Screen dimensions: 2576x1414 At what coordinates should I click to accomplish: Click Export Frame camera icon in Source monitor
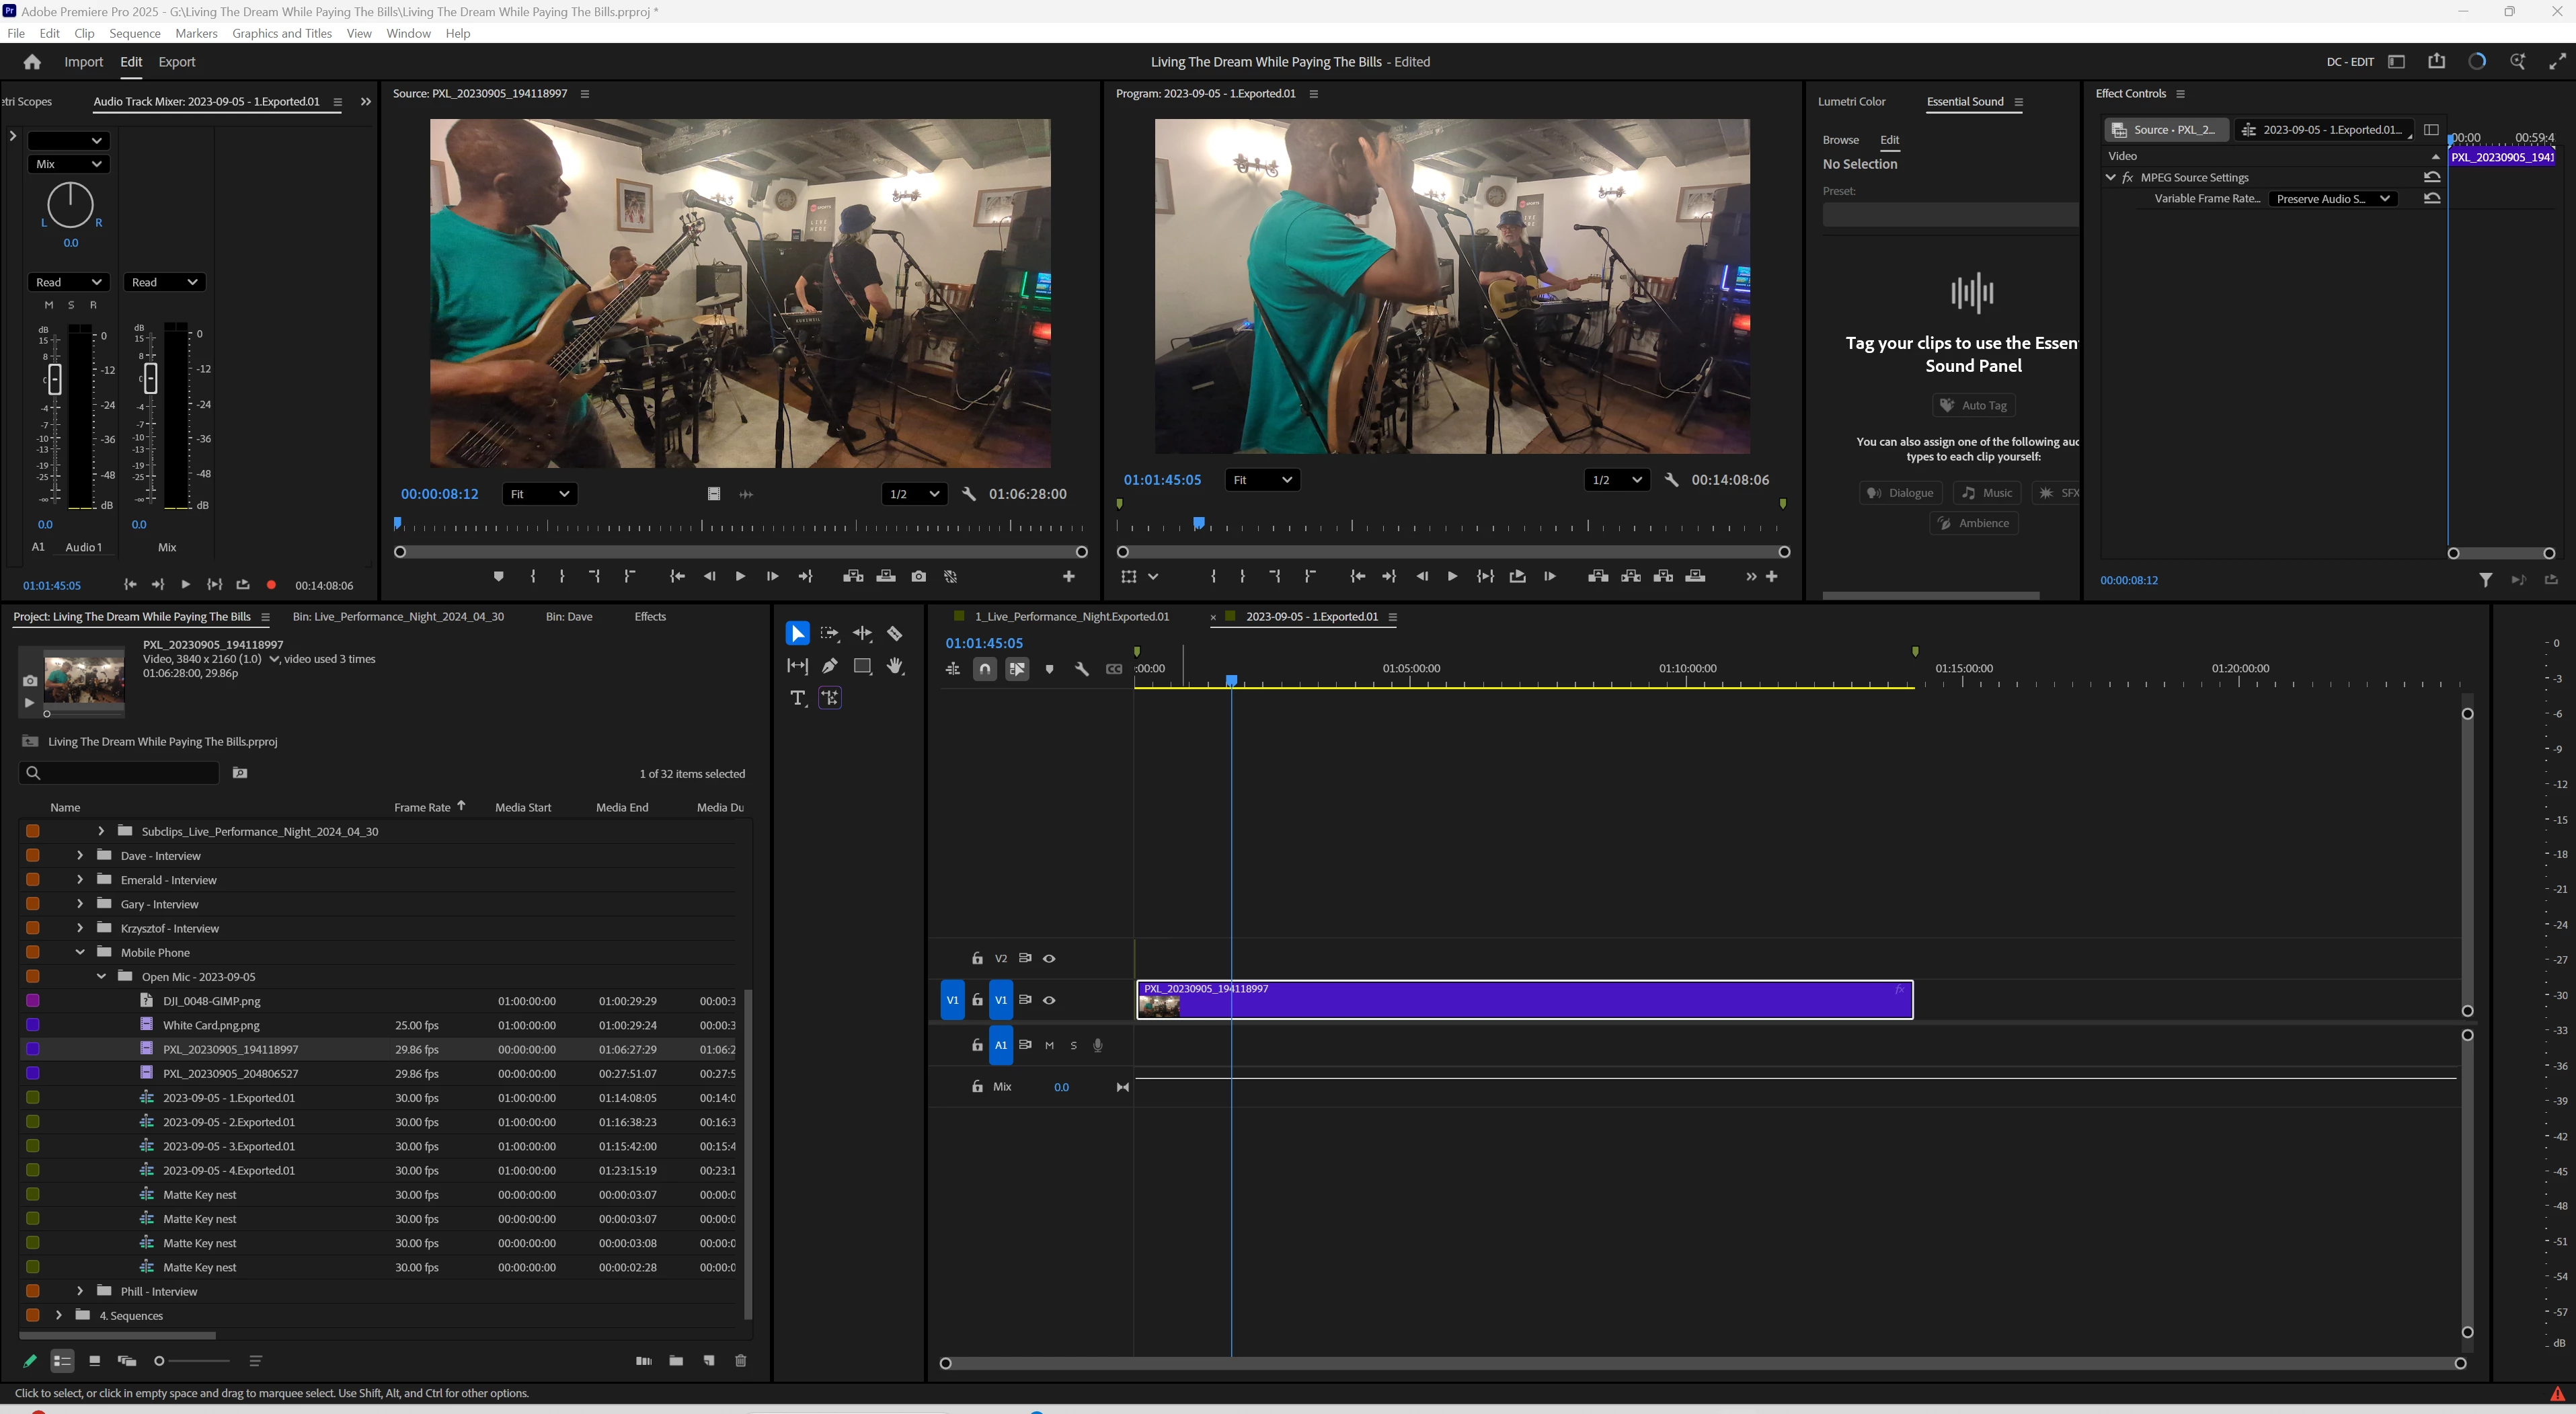click(x=918, y=577)
